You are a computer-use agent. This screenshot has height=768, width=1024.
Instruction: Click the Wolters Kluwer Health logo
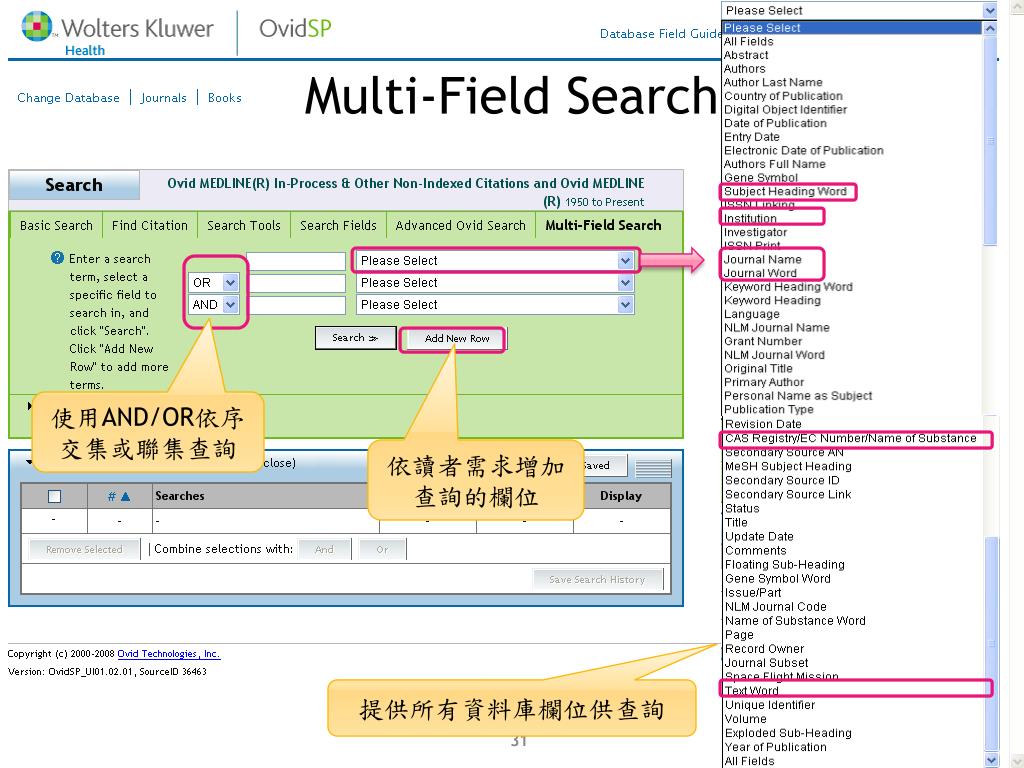coord(118,34)
